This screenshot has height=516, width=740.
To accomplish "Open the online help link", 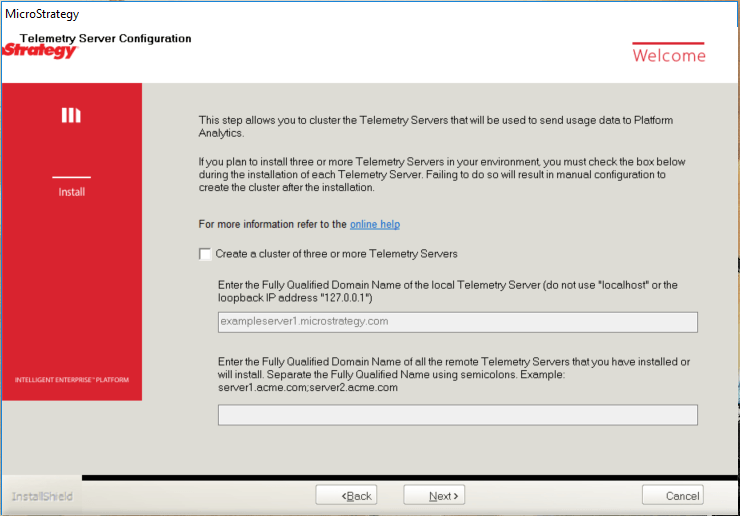I will click(374, 224).
